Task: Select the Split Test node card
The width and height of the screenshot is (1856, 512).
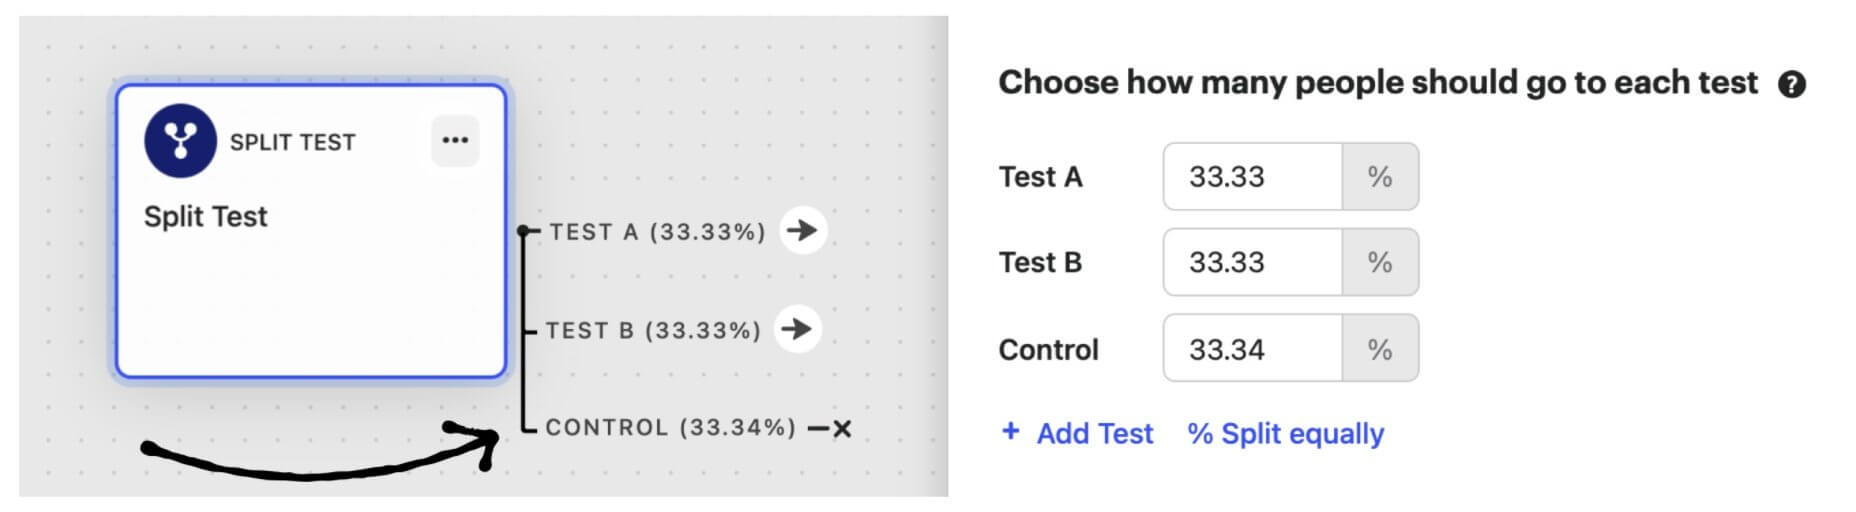Action: tap(310, 300)
